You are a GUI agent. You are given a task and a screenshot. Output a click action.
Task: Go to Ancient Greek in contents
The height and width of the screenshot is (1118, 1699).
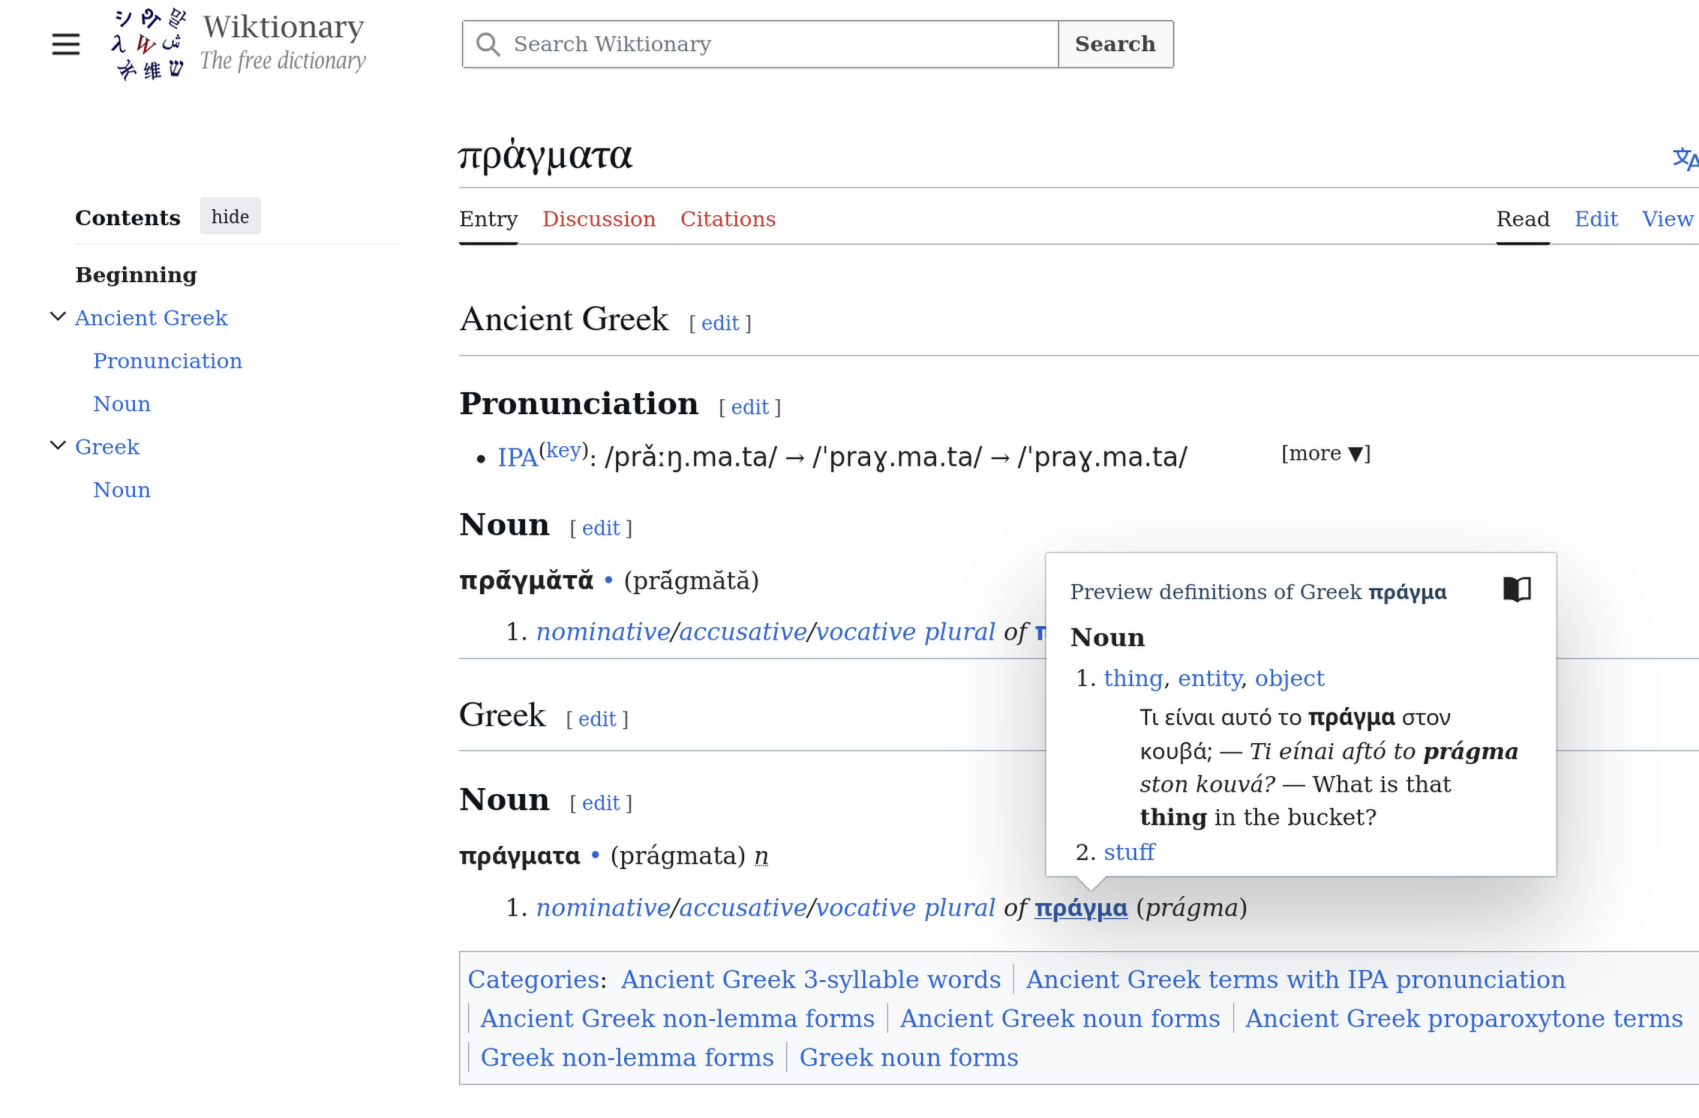151,318
